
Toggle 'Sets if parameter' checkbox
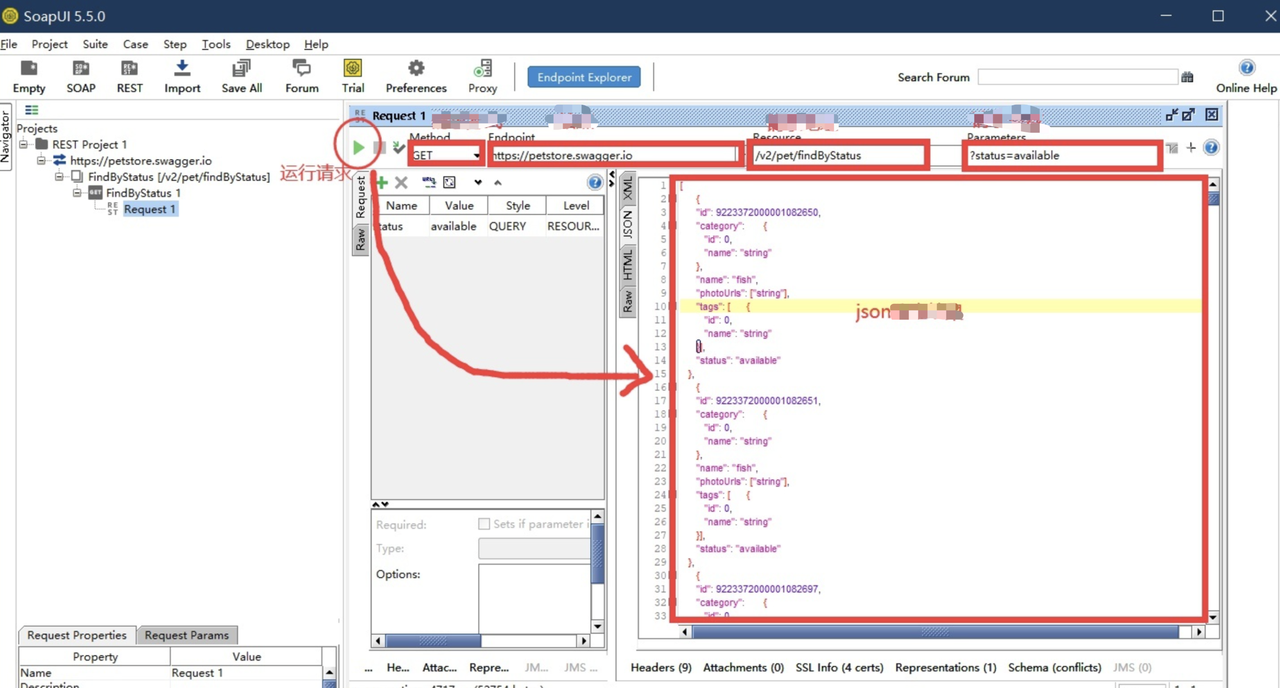click(x=484, y=524)
